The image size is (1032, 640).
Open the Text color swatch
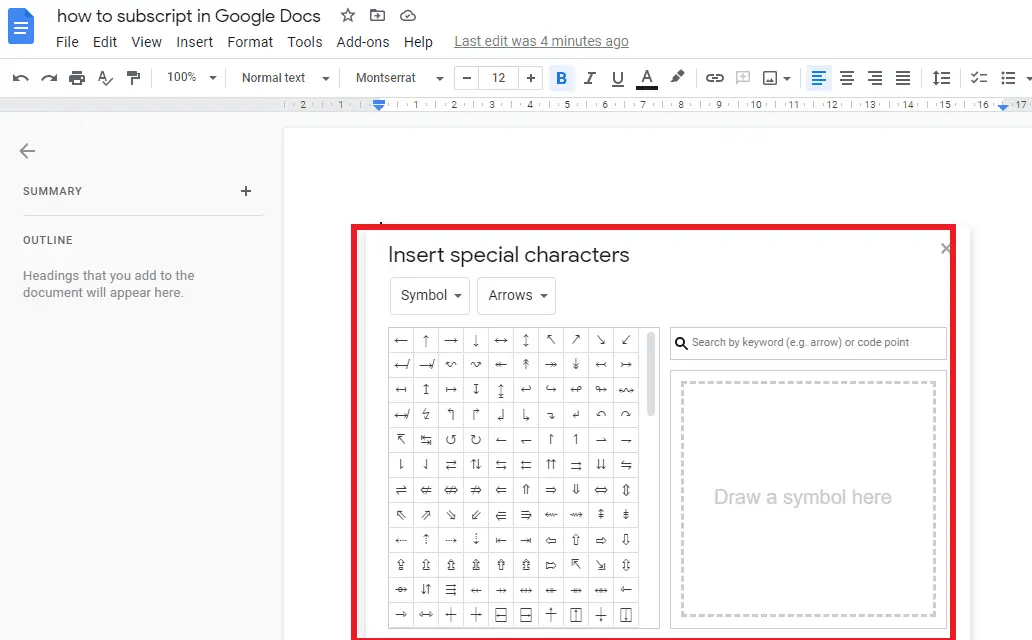pos(645,77)
